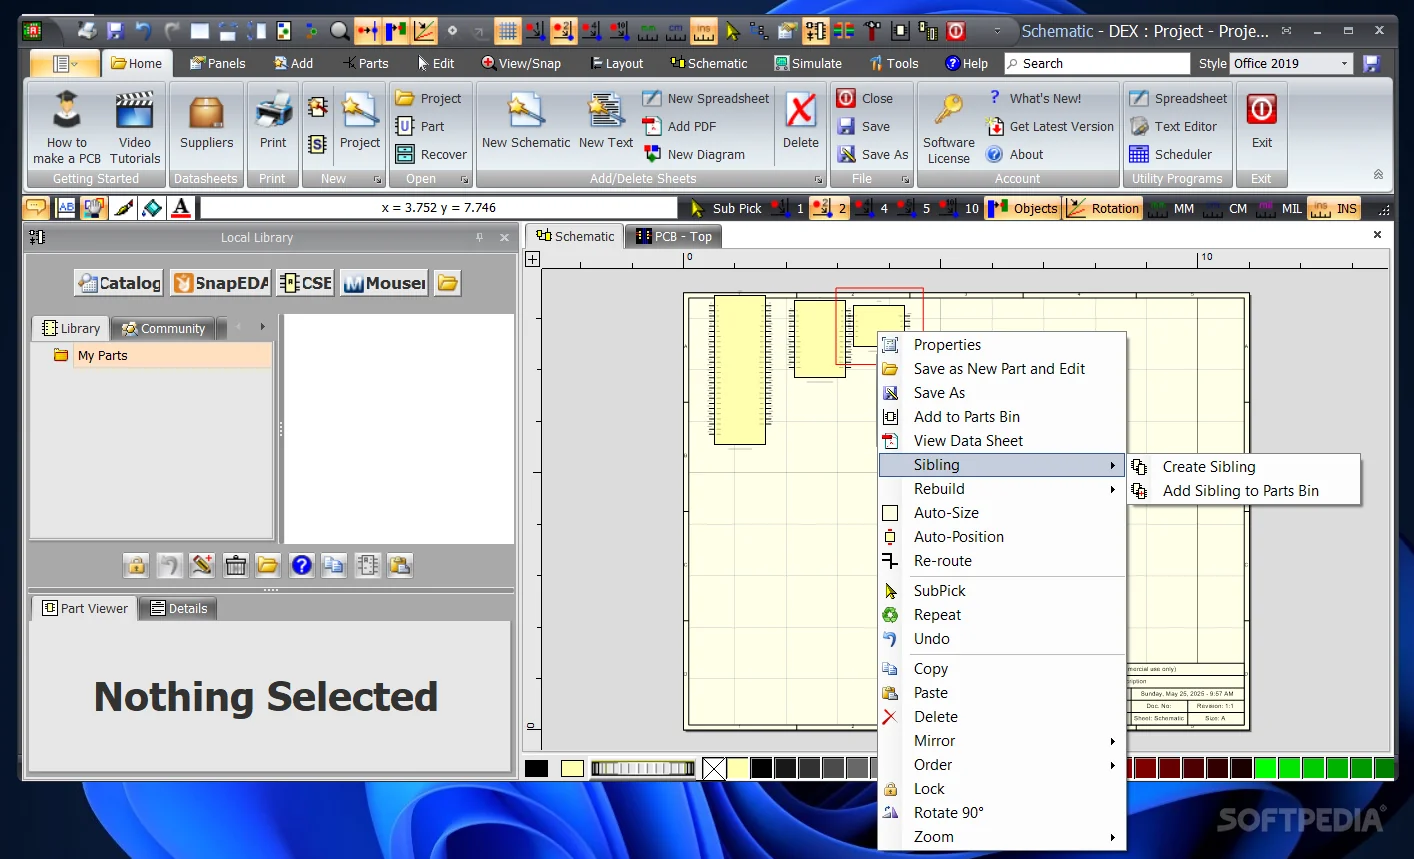The image size is (1414, 859).
Task: Switch to the PCB - Top tab
Action: 672,236
